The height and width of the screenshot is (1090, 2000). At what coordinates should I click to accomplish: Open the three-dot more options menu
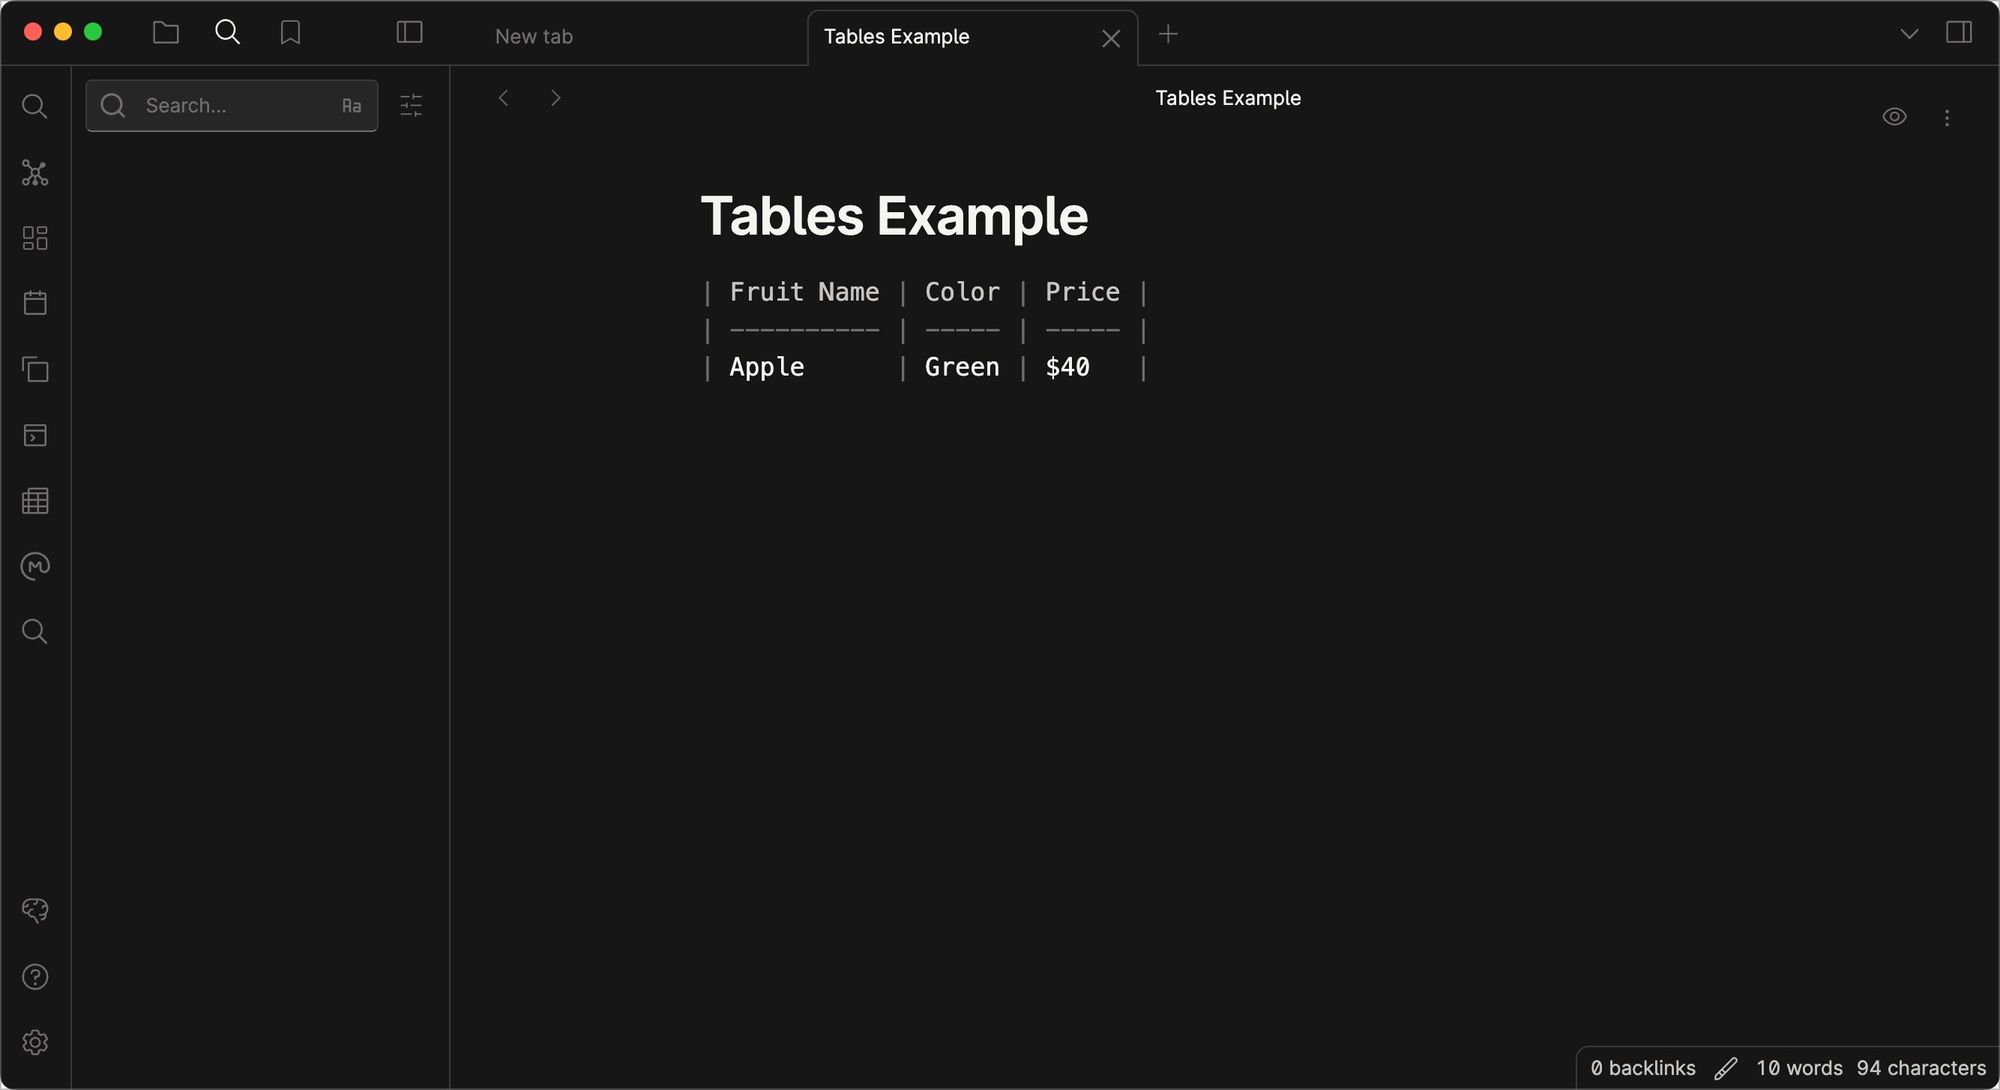pyautogui.click(x=1948, y=118)
